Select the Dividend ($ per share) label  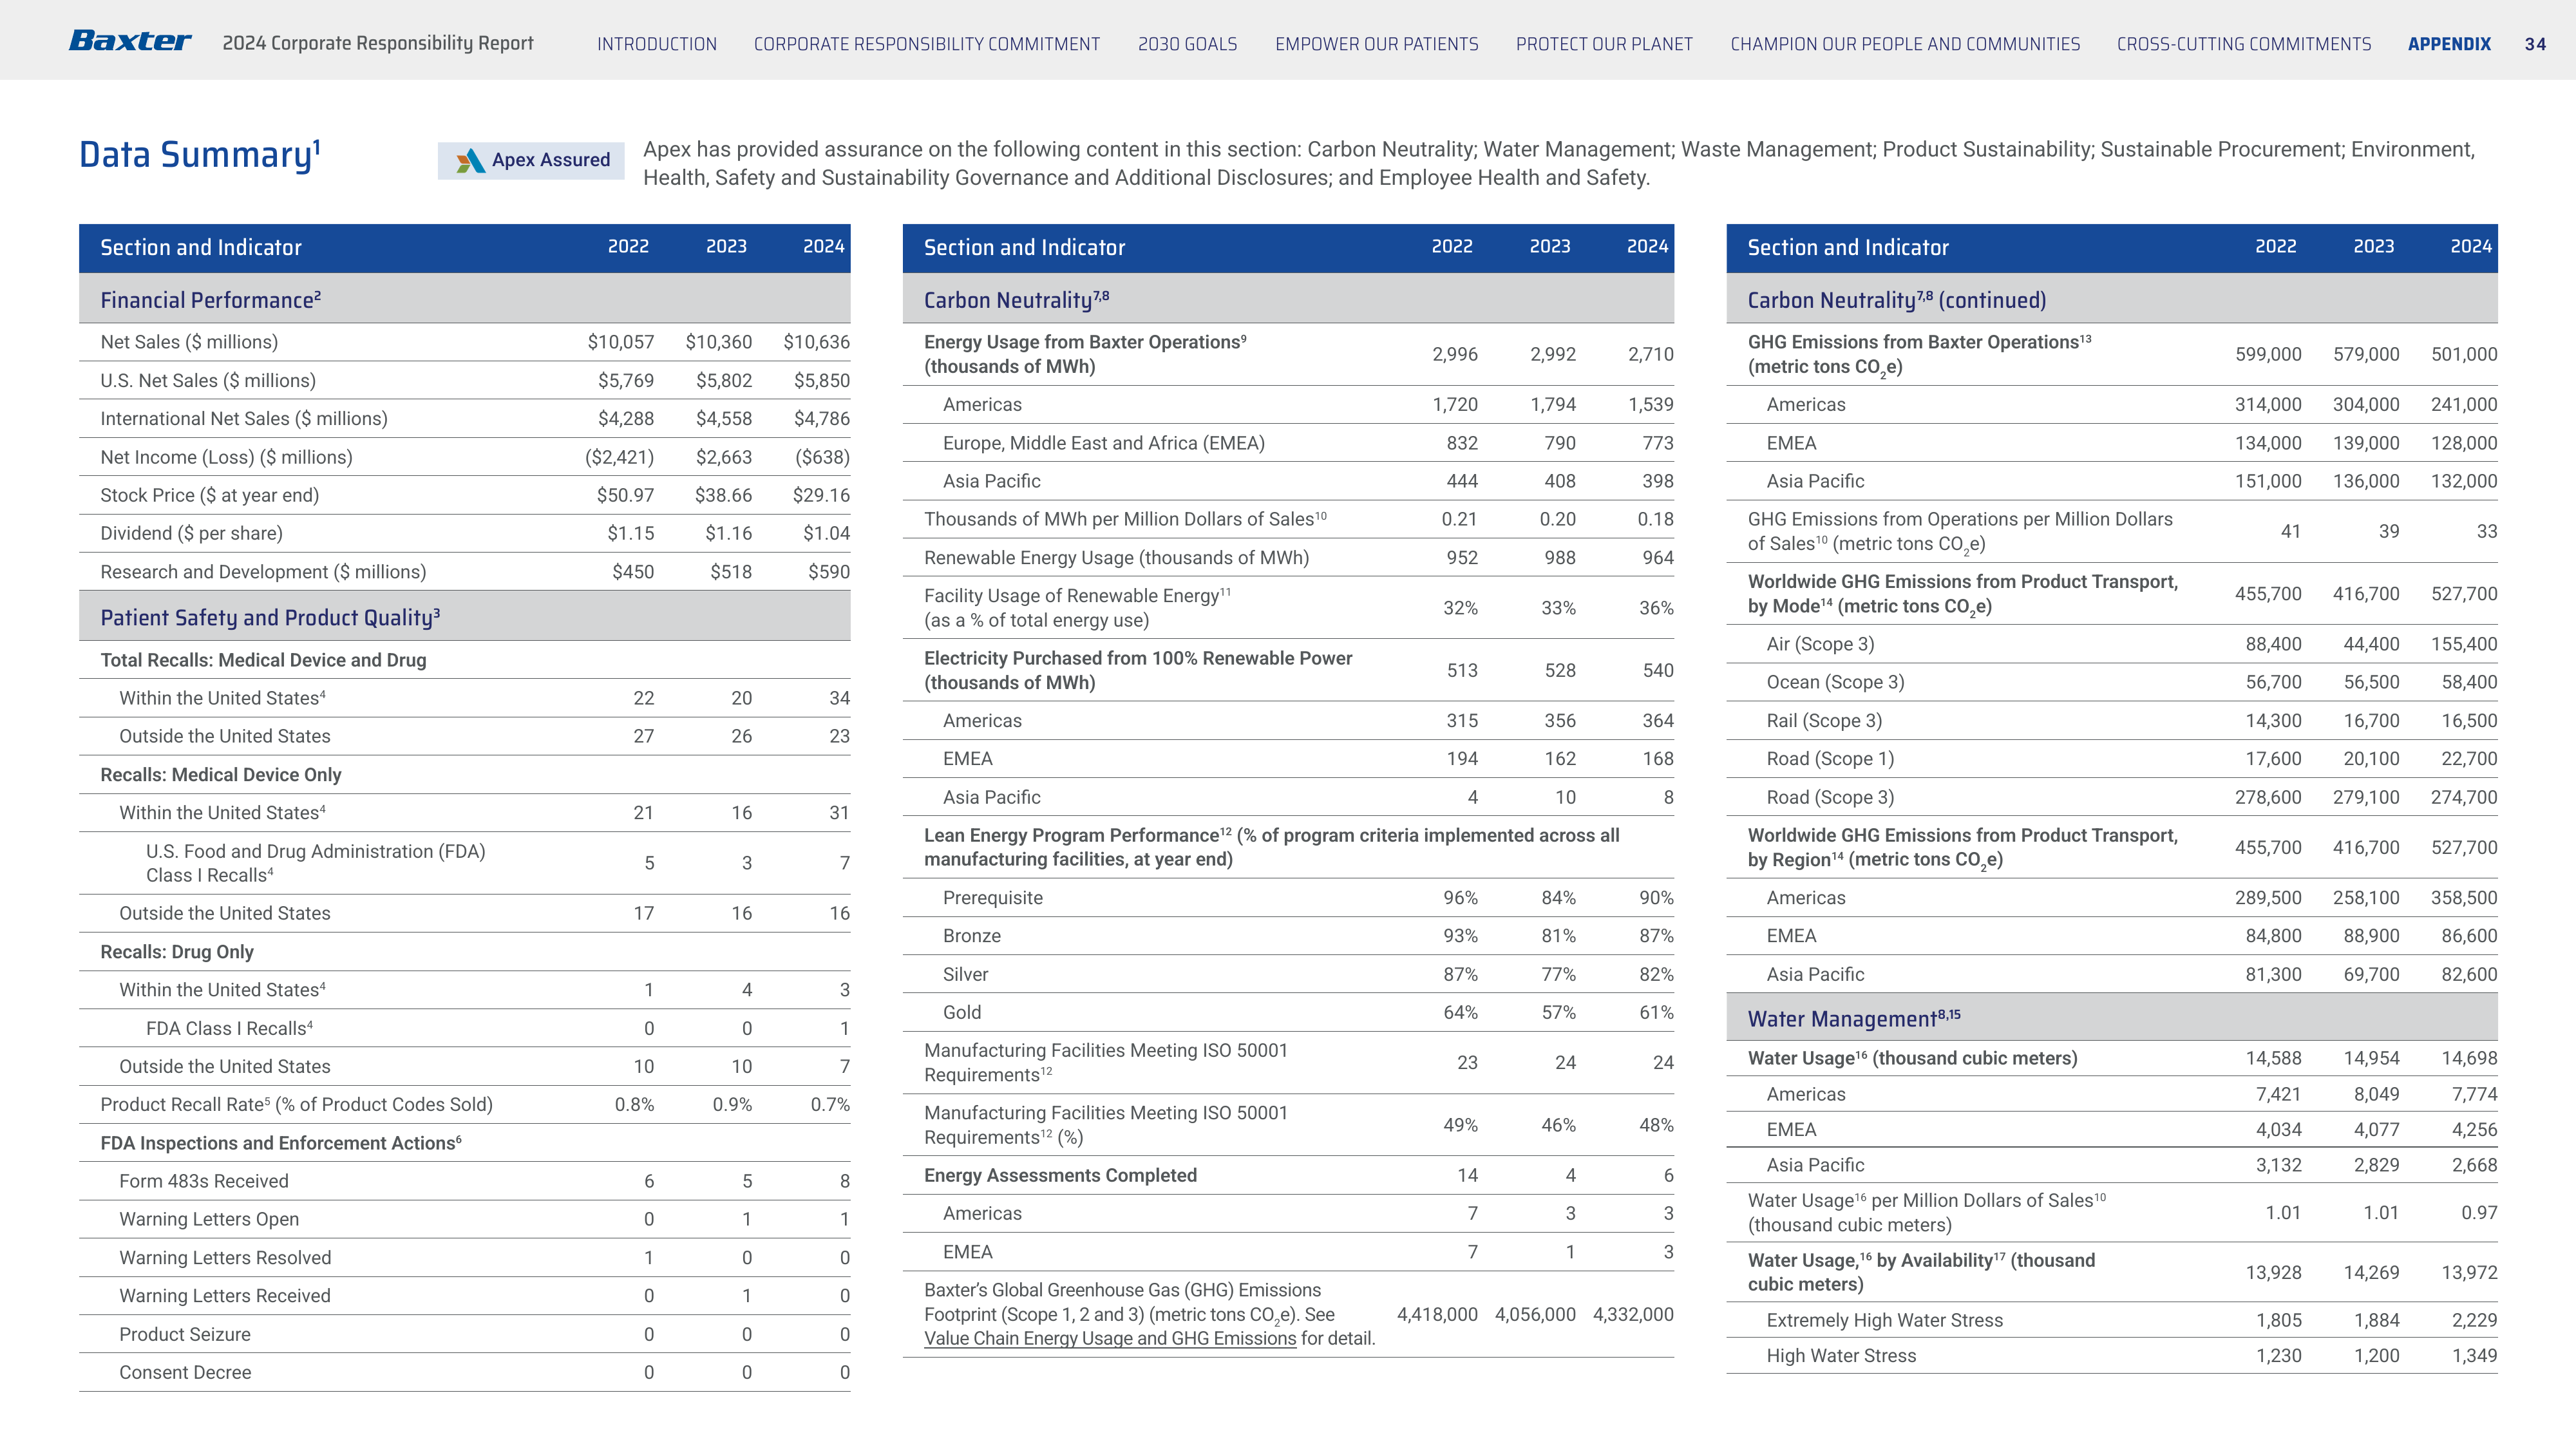coord(191,533)
